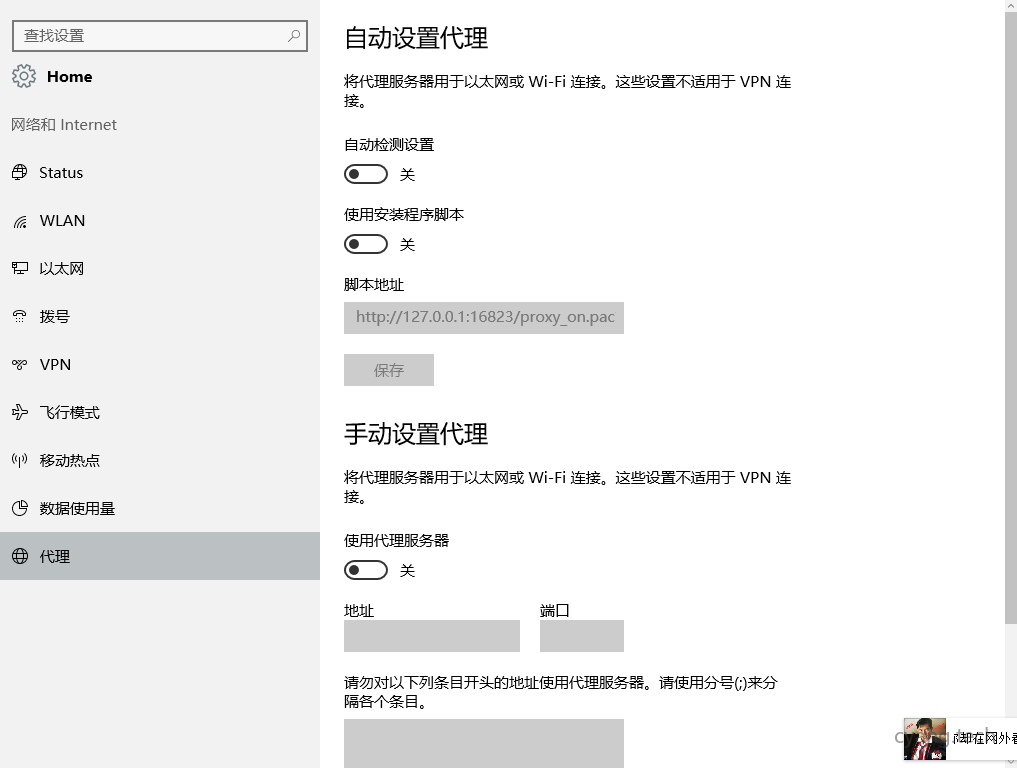Enable 自动检测设置 toggle
Screen dimensions: 1017x768
pos(365,173)
